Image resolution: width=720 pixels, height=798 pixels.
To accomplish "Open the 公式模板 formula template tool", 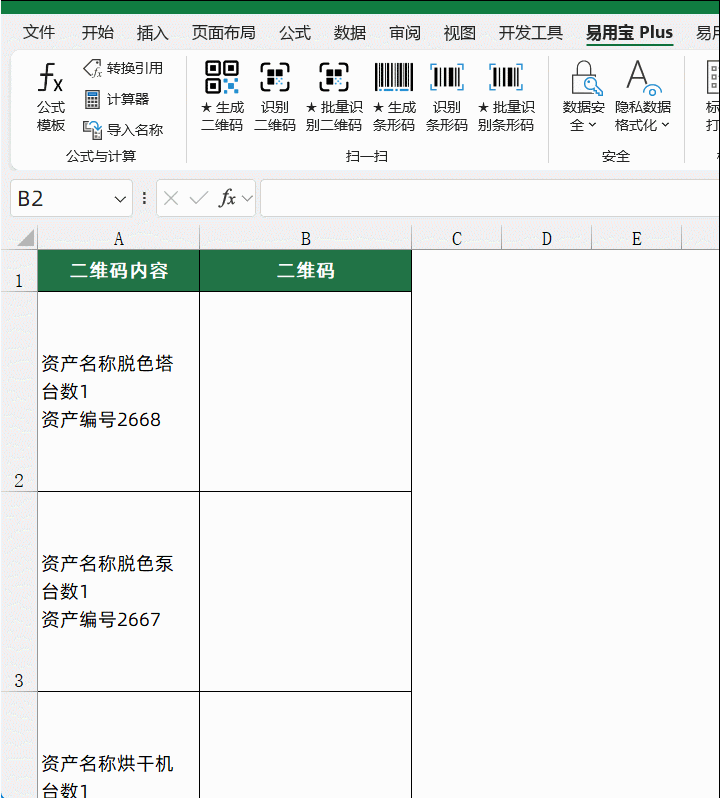I will [x=50, y=98].
